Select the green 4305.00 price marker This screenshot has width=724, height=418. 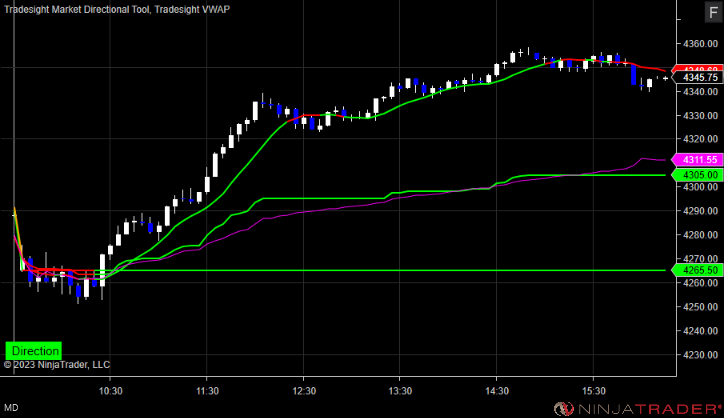pyautogui.click(x=697, y=175)
